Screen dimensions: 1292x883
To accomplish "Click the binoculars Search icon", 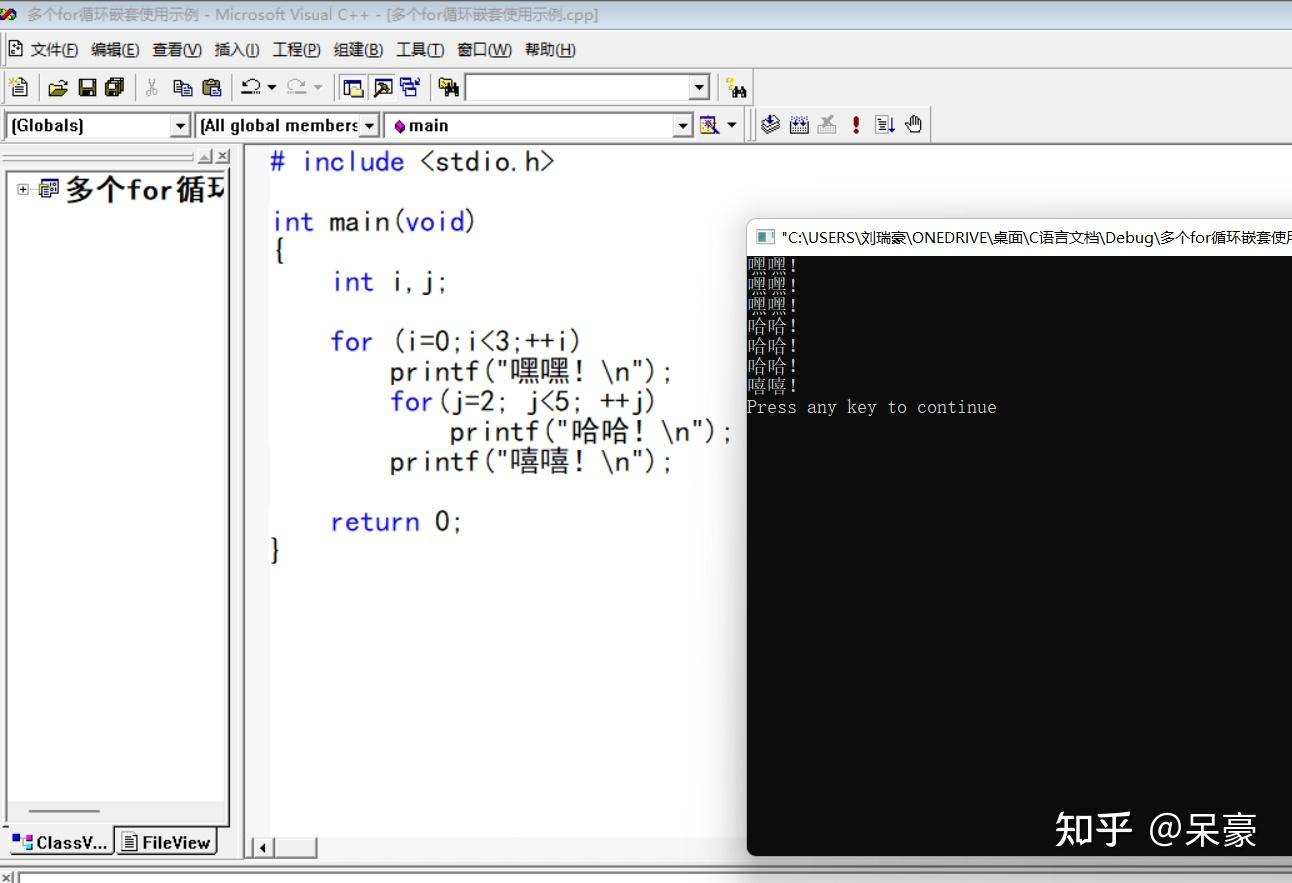I will [737, 88].
